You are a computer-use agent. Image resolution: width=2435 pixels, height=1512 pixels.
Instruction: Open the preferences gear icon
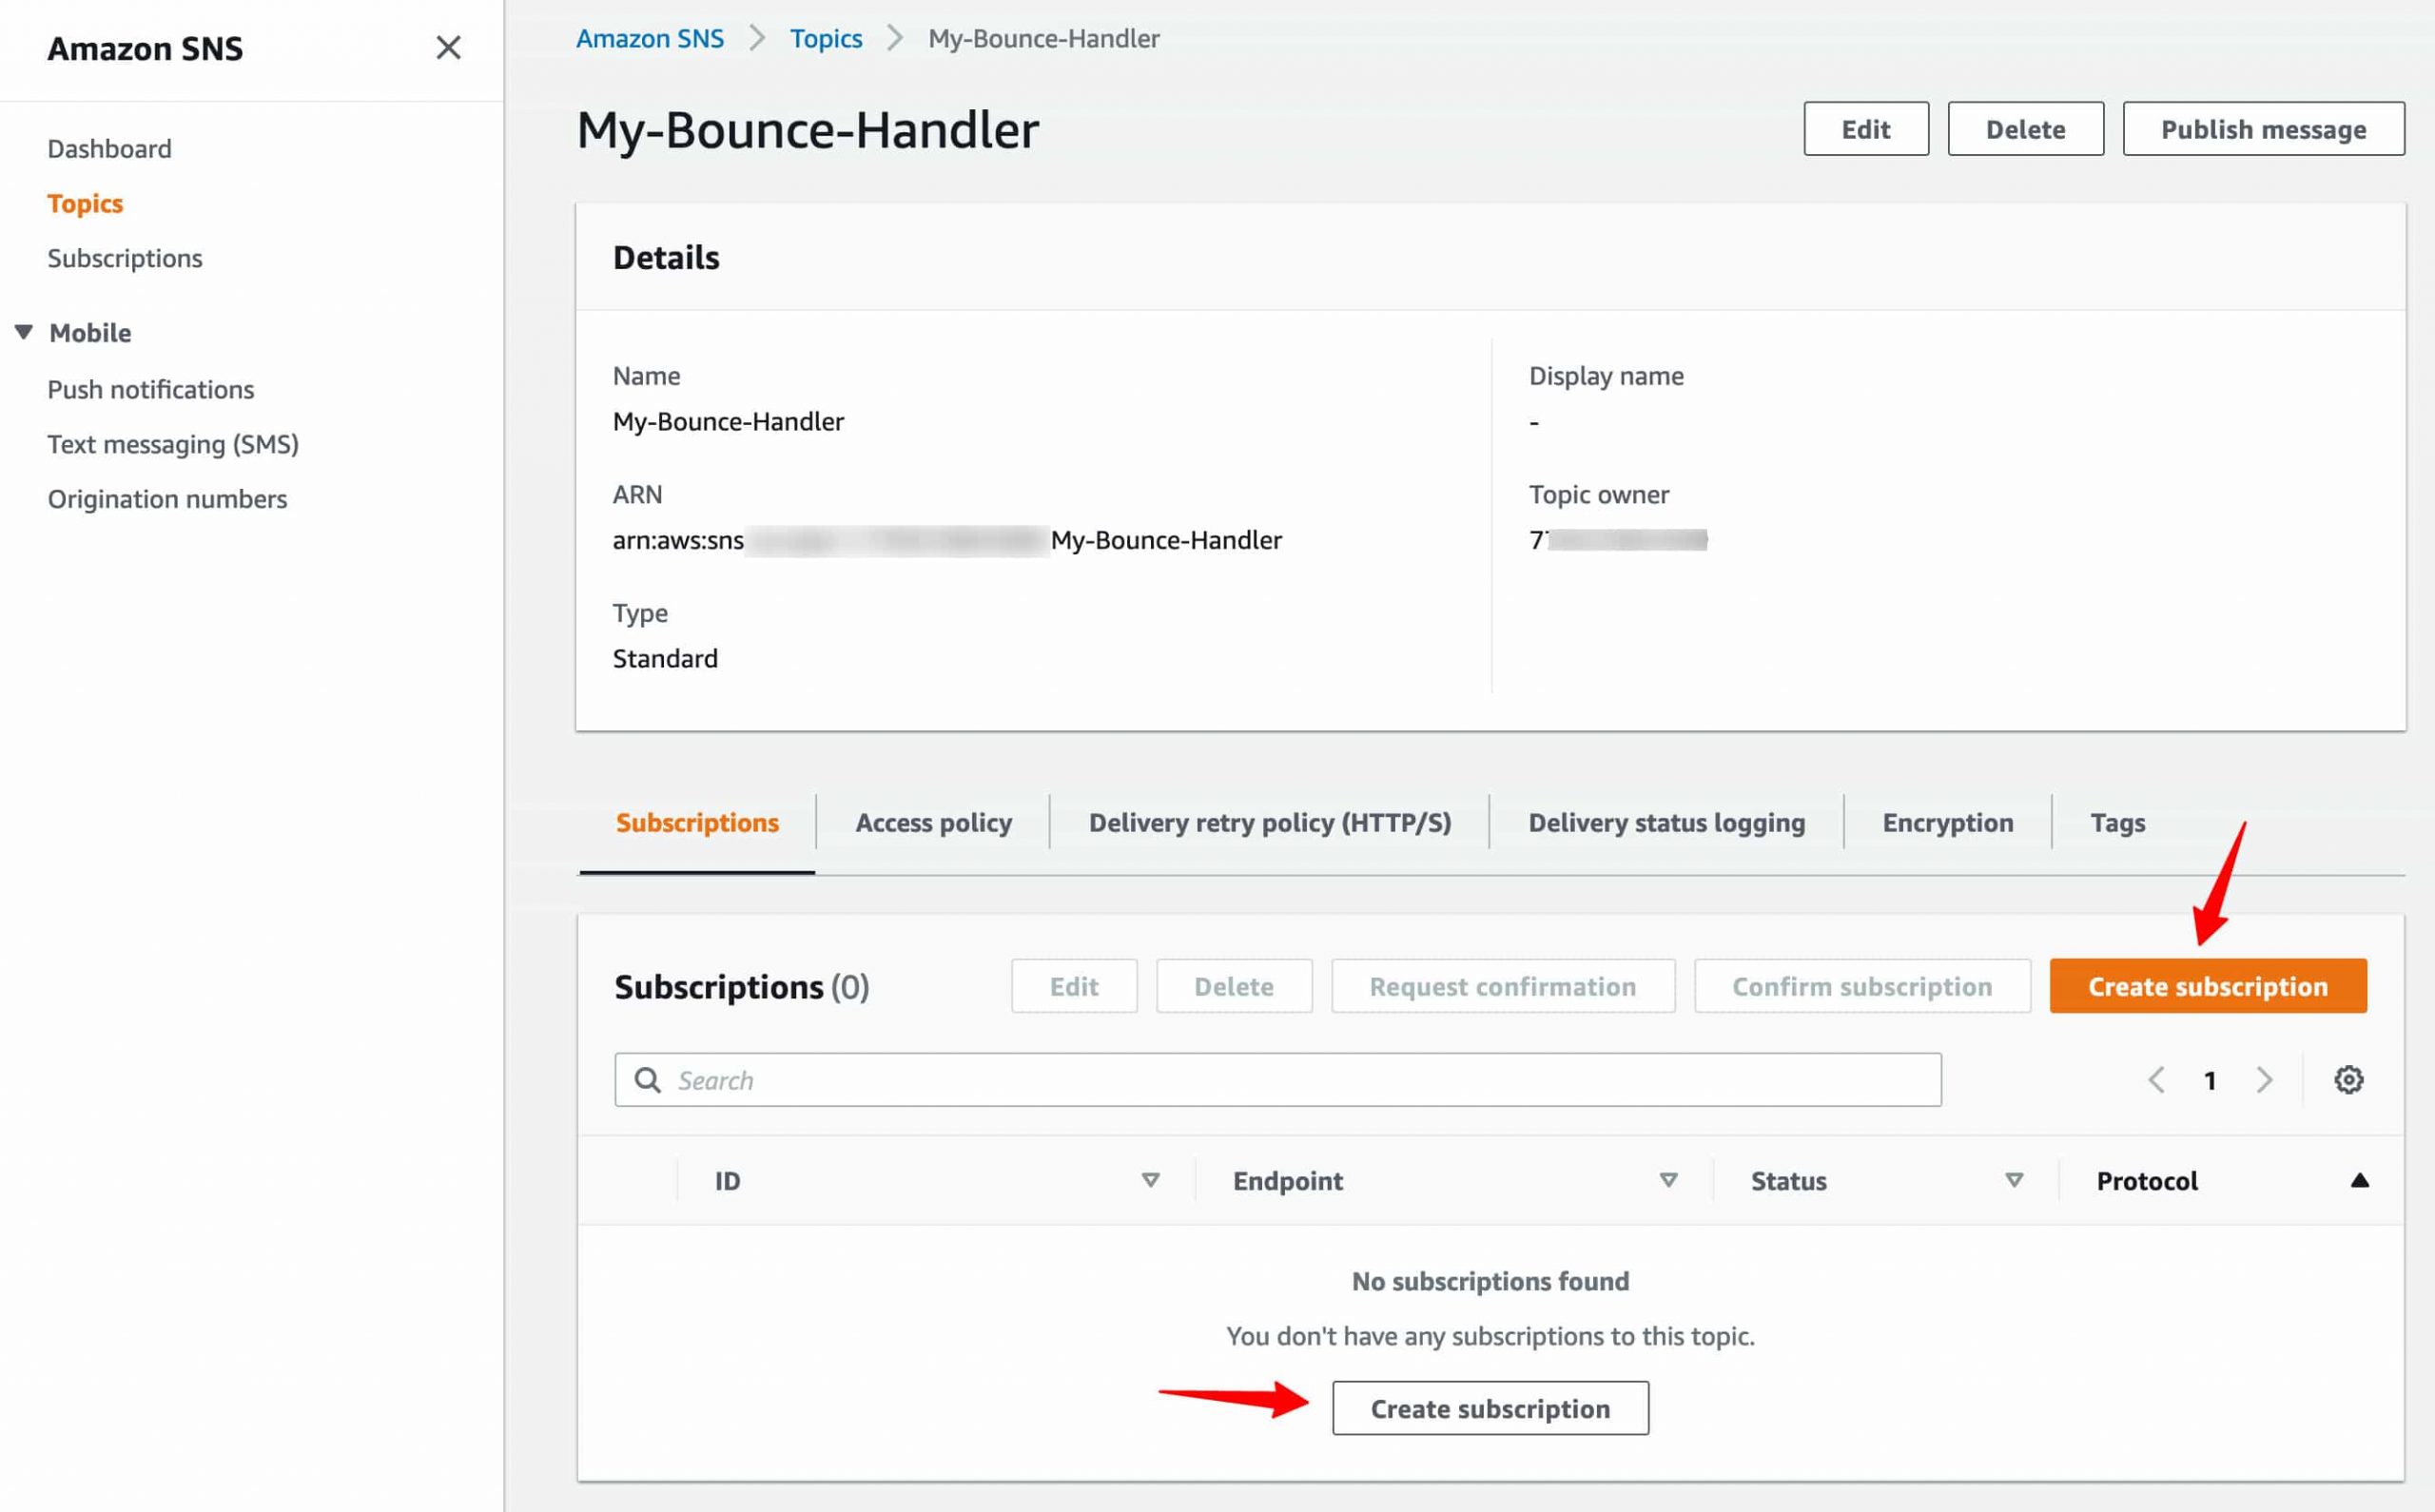click(x=2348, y=1080)
